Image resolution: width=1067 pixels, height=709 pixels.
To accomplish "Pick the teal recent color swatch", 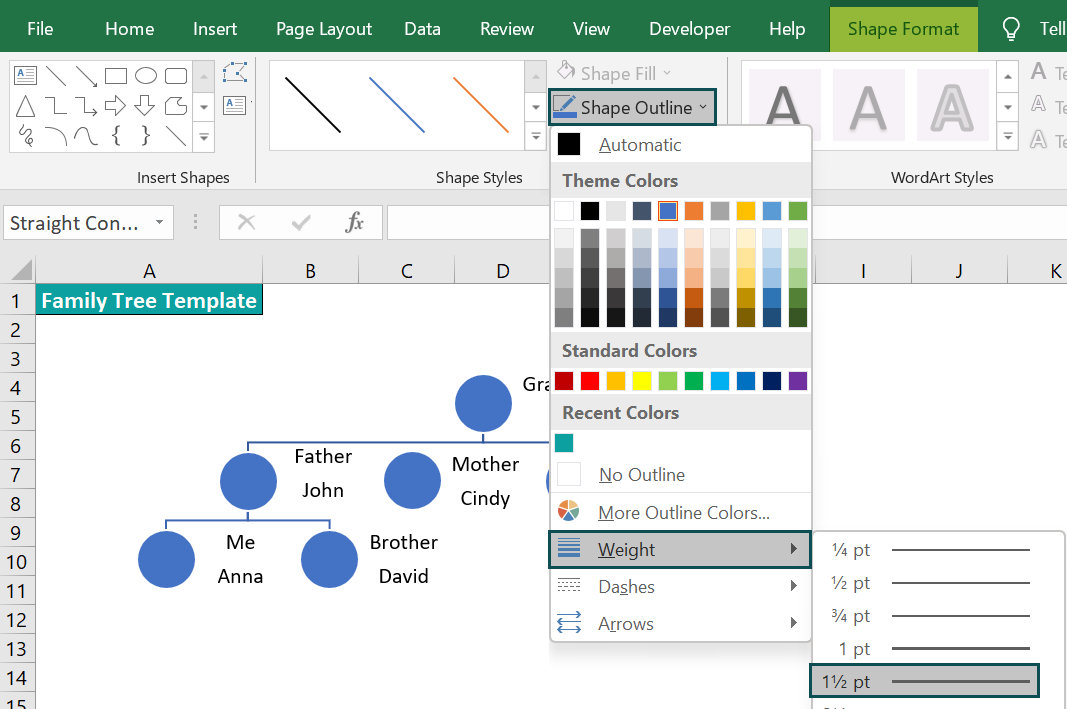I will point(564,443).
